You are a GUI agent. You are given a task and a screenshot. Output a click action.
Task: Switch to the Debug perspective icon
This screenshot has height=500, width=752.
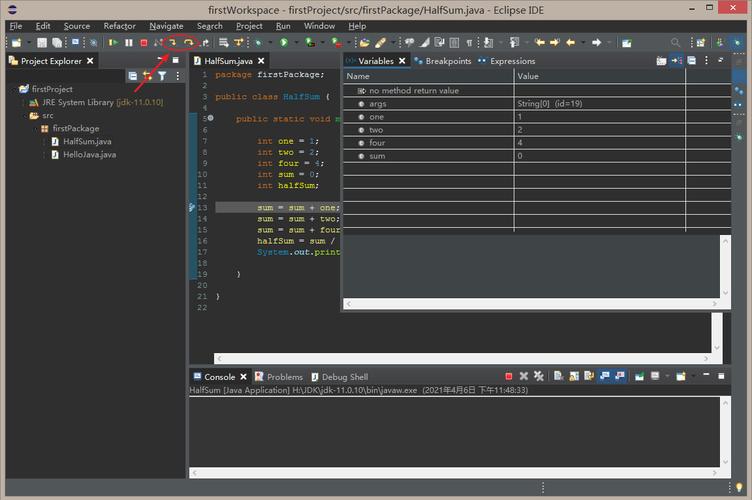(x=737, y=43)
